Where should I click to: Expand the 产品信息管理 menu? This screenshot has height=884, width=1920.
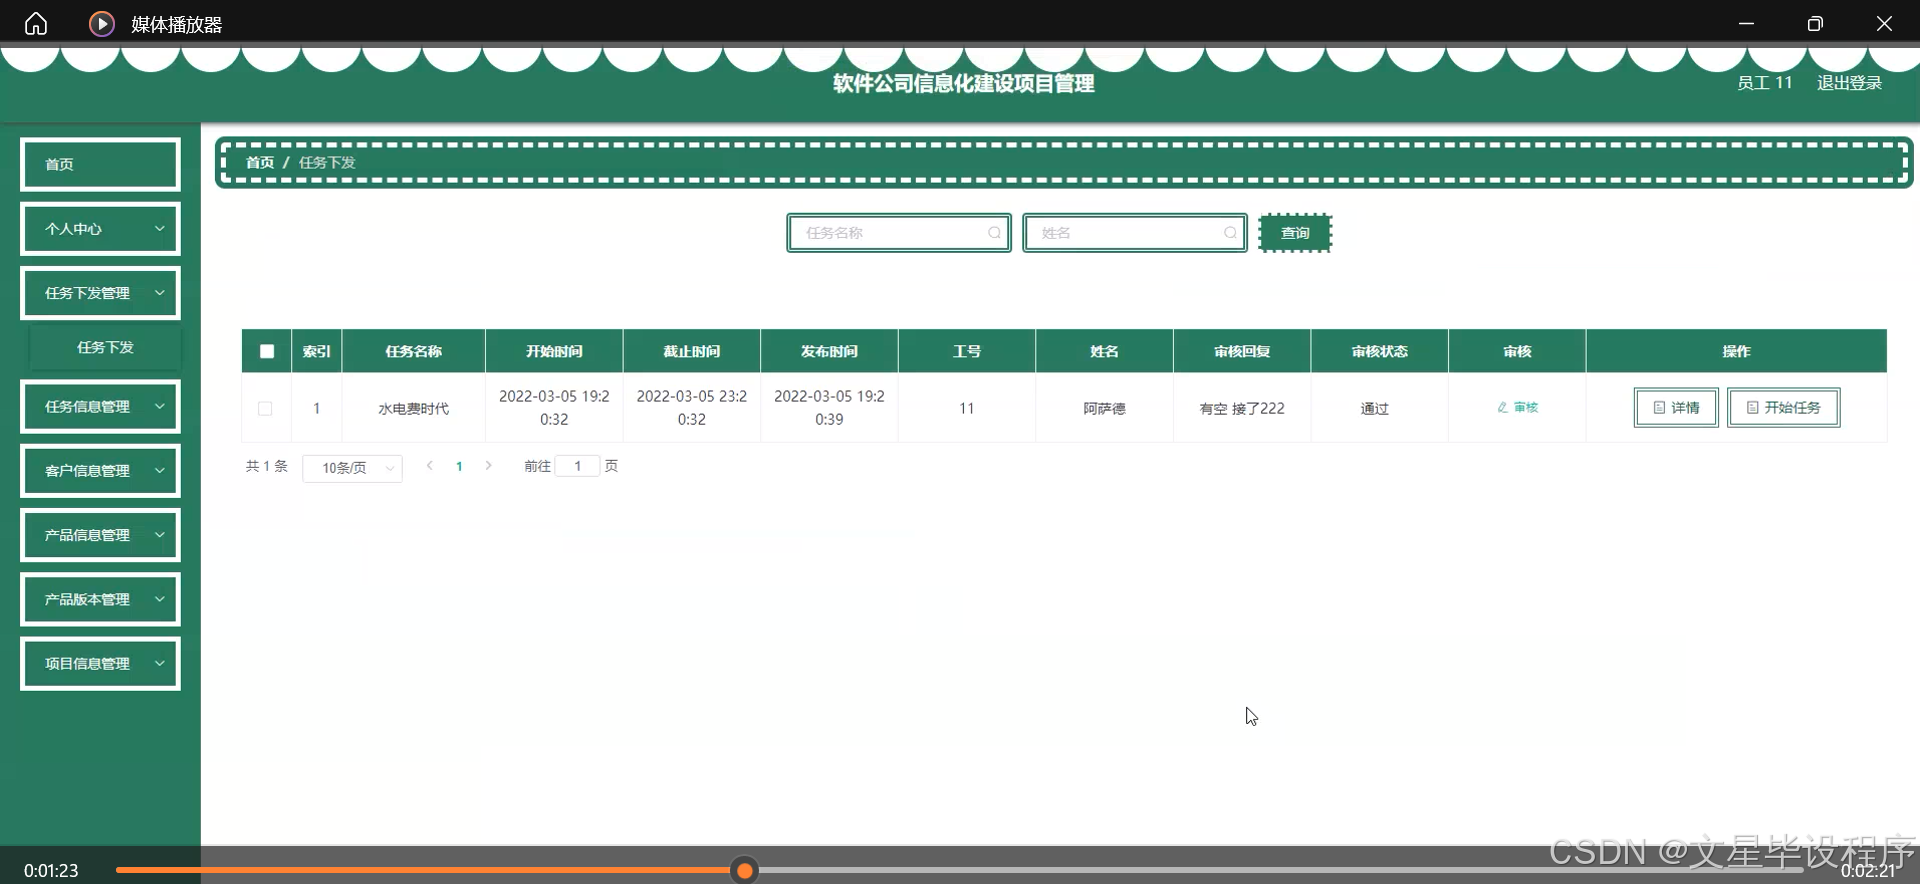tap(100, 535)
